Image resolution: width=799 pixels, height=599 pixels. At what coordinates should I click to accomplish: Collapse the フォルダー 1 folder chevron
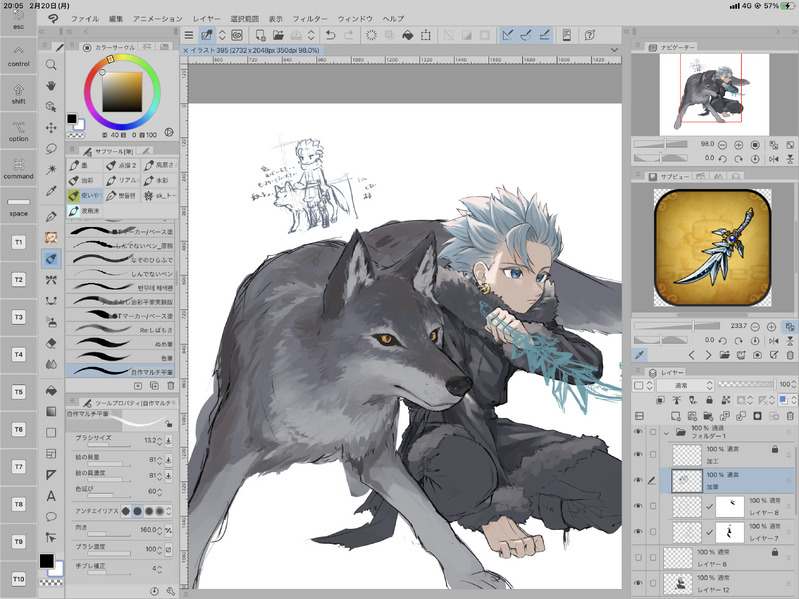(x=665, y=432)
